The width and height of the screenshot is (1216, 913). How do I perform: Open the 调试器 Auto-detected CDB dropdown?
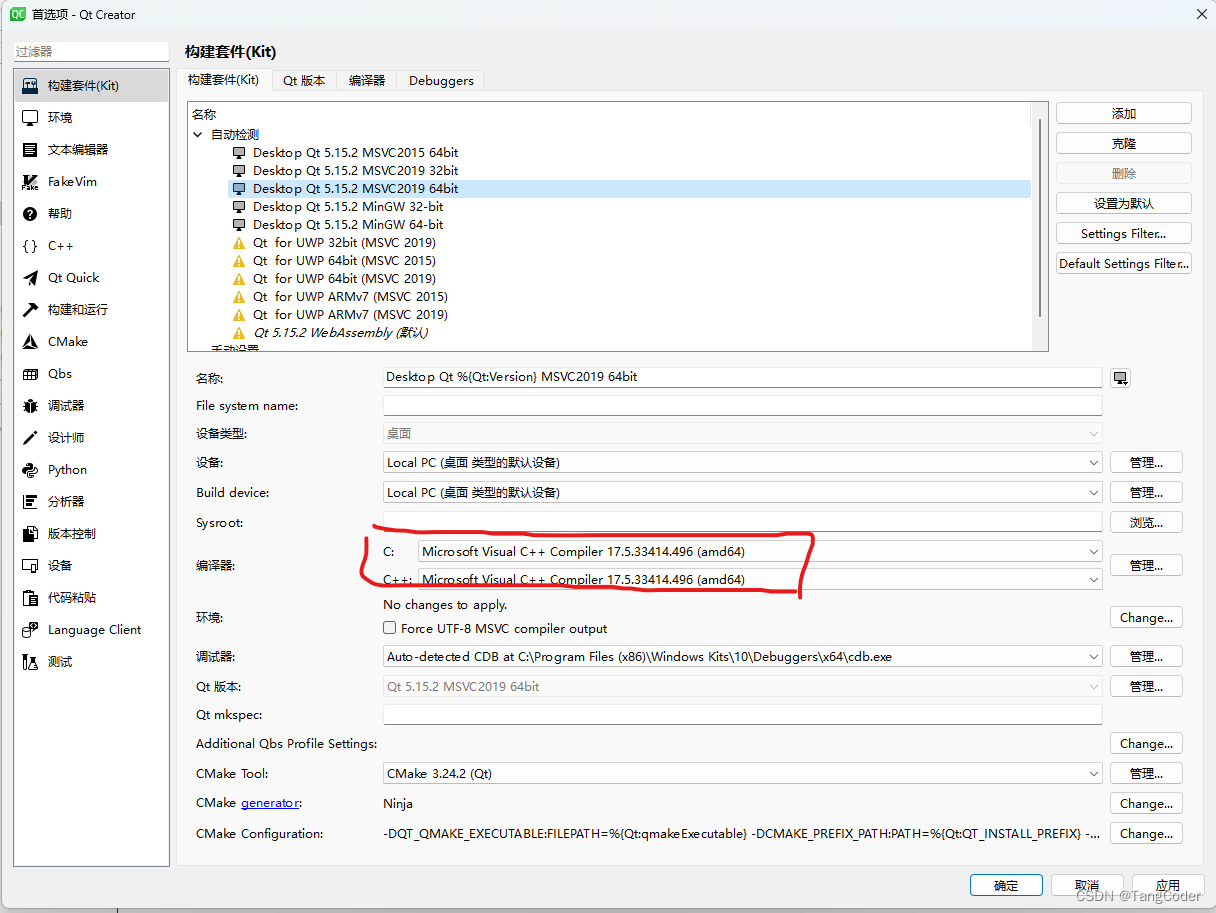point(743,657)
